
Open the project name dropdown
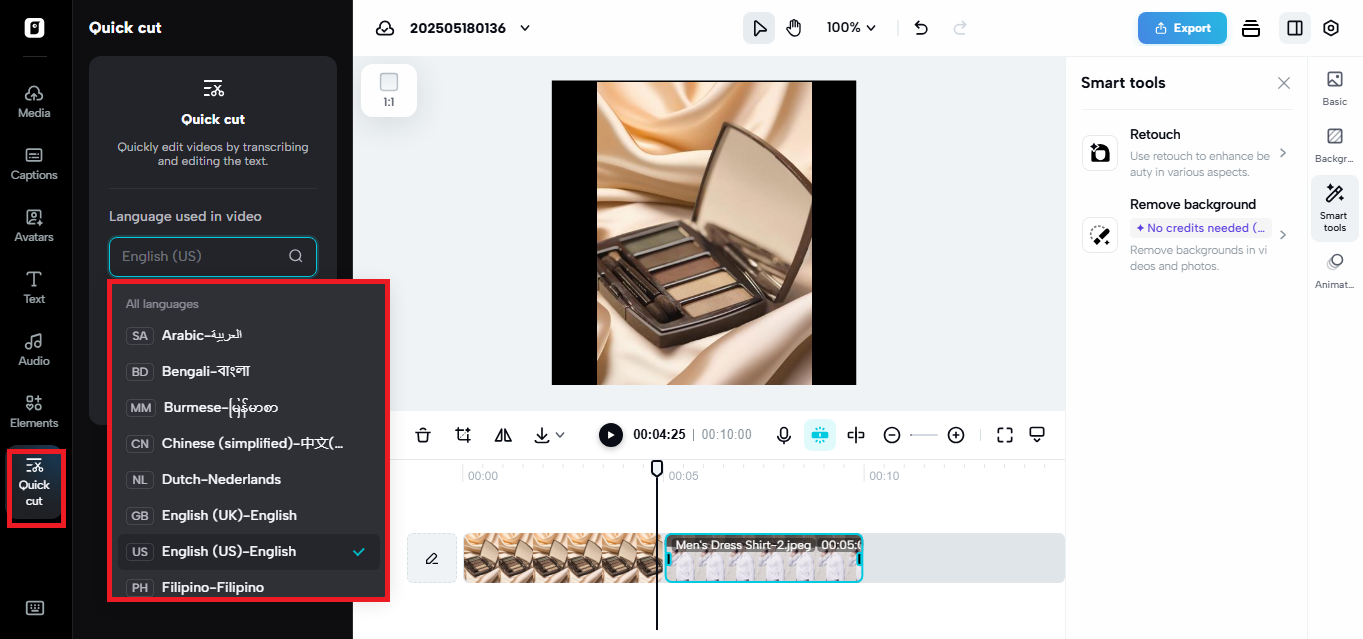coord(524,28)
